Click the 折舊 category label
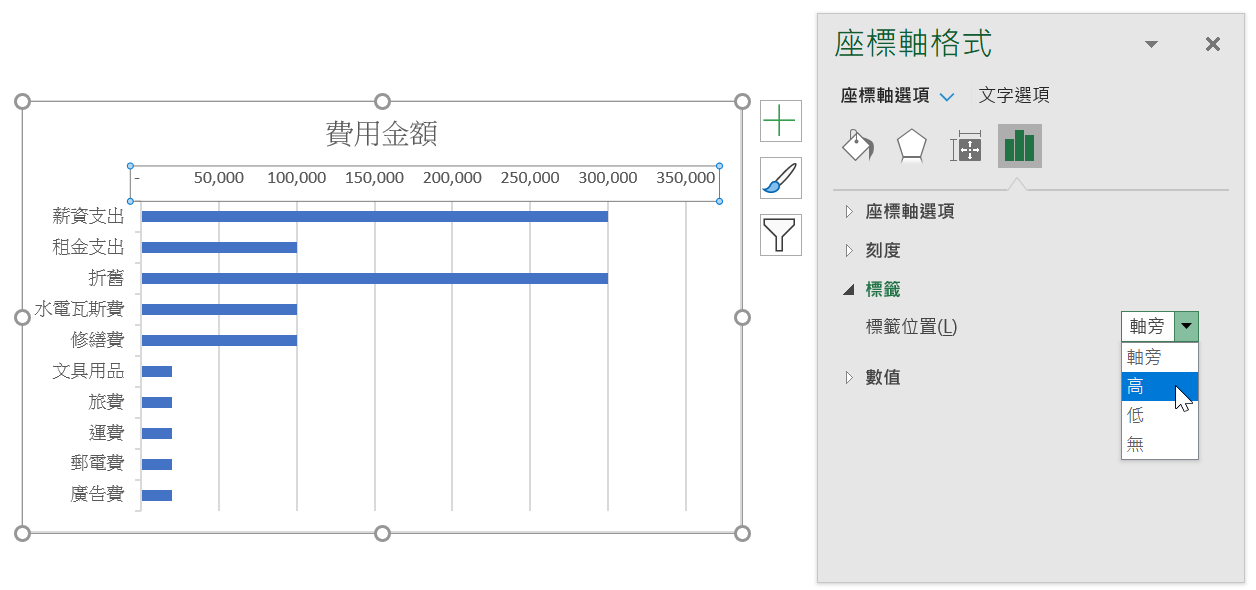Screen dimensions: 1256x590 [106, 278]
